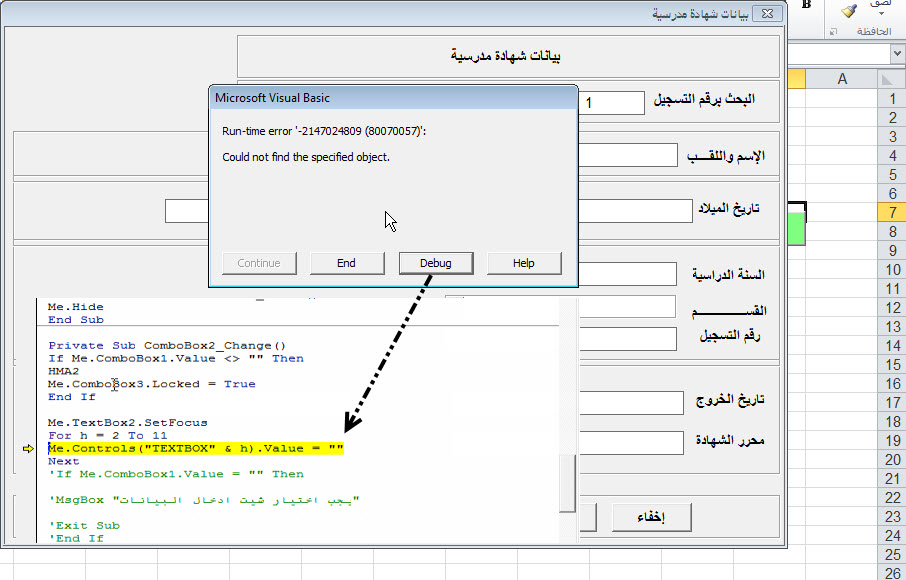Click the greyed-out Continue button

click(x=259, y=263)
